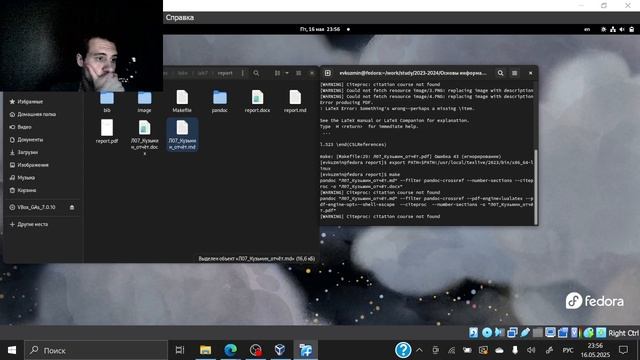This screenshot has height=360, width=640.
Task: Open Windows Start menu
Action: click(x=12, y=350)
